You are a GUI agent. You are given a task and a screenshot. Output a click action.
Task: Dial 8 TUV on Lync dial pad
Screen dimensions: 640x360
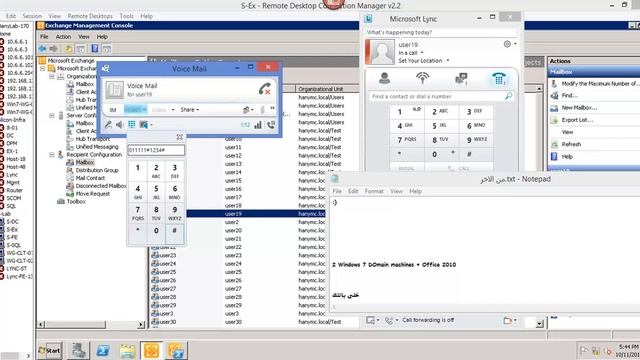point(441,140)
